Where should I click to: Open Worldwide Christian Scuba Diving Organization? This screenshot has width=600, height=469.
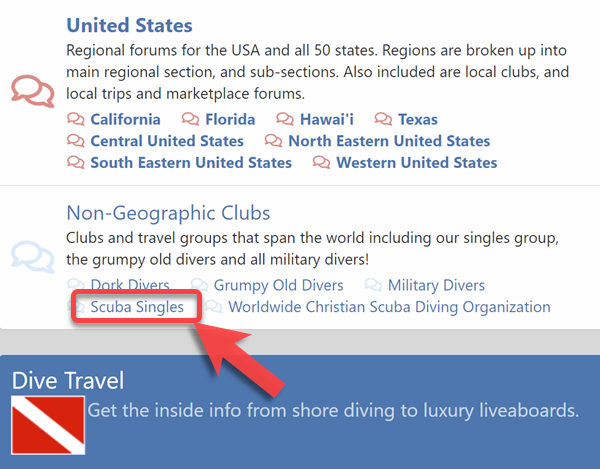(389, 307)
